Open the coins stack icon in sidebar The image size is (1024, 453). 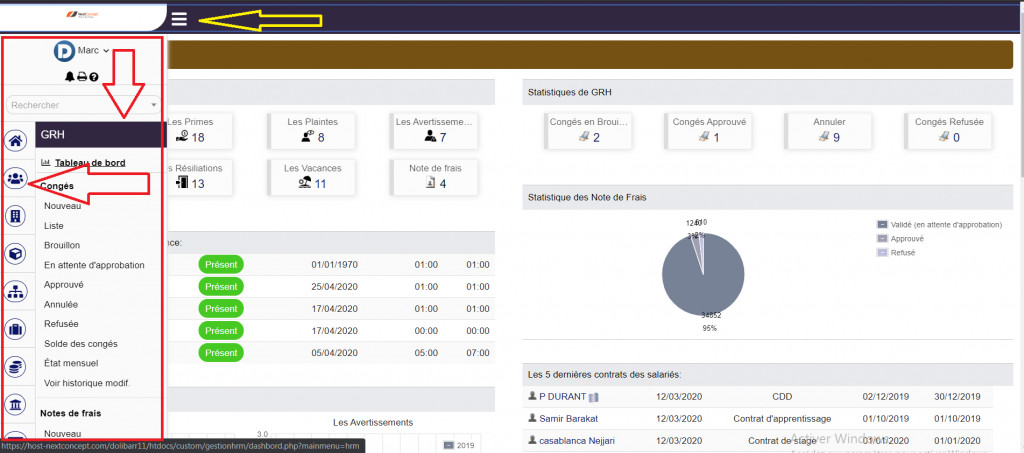point(16,367)
